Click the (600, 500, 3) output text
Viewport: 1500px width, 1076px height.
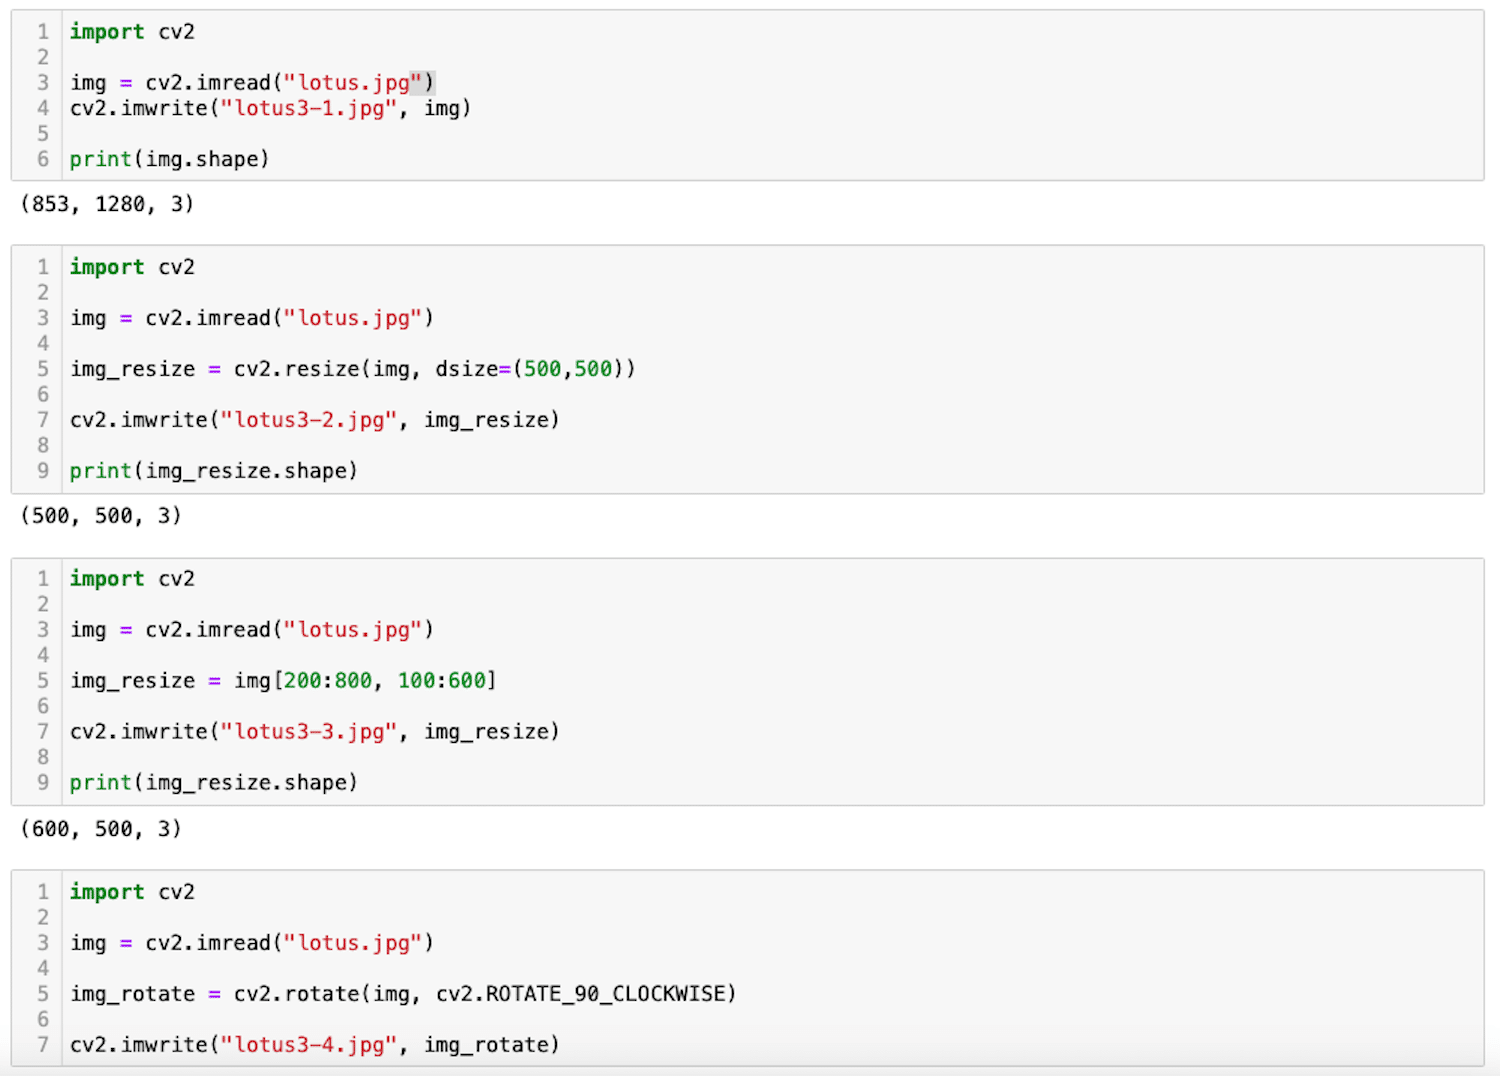tap(101, 829)
